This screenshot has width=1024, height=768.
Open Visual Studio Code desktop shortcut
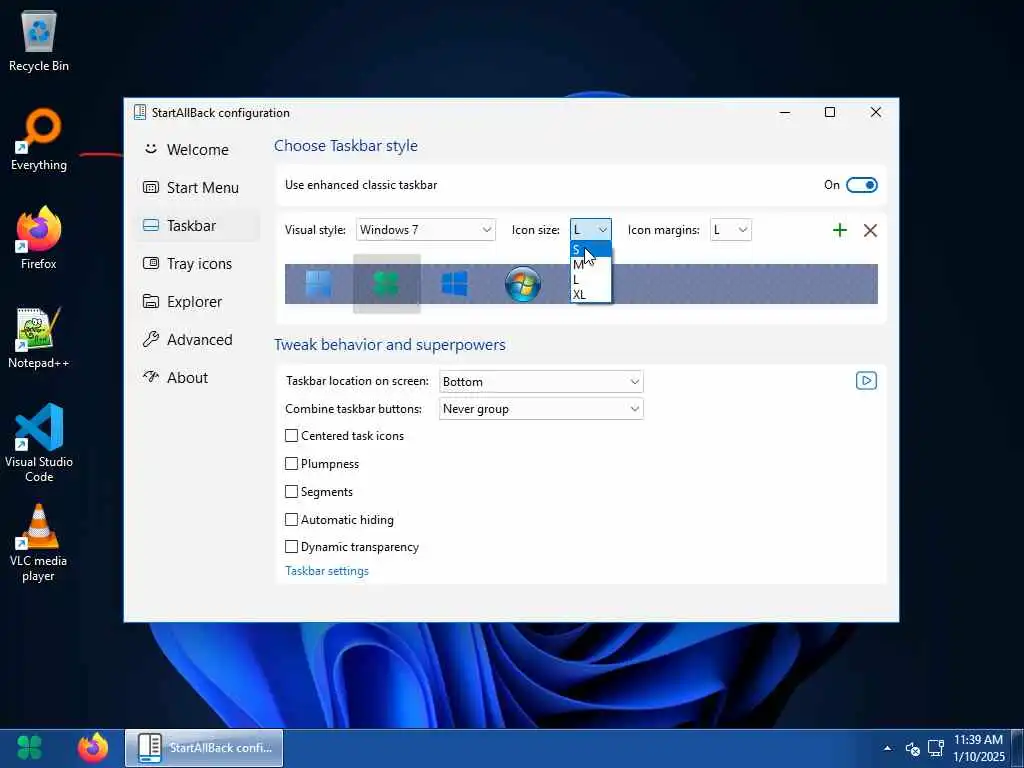click(x=39, y=443)
